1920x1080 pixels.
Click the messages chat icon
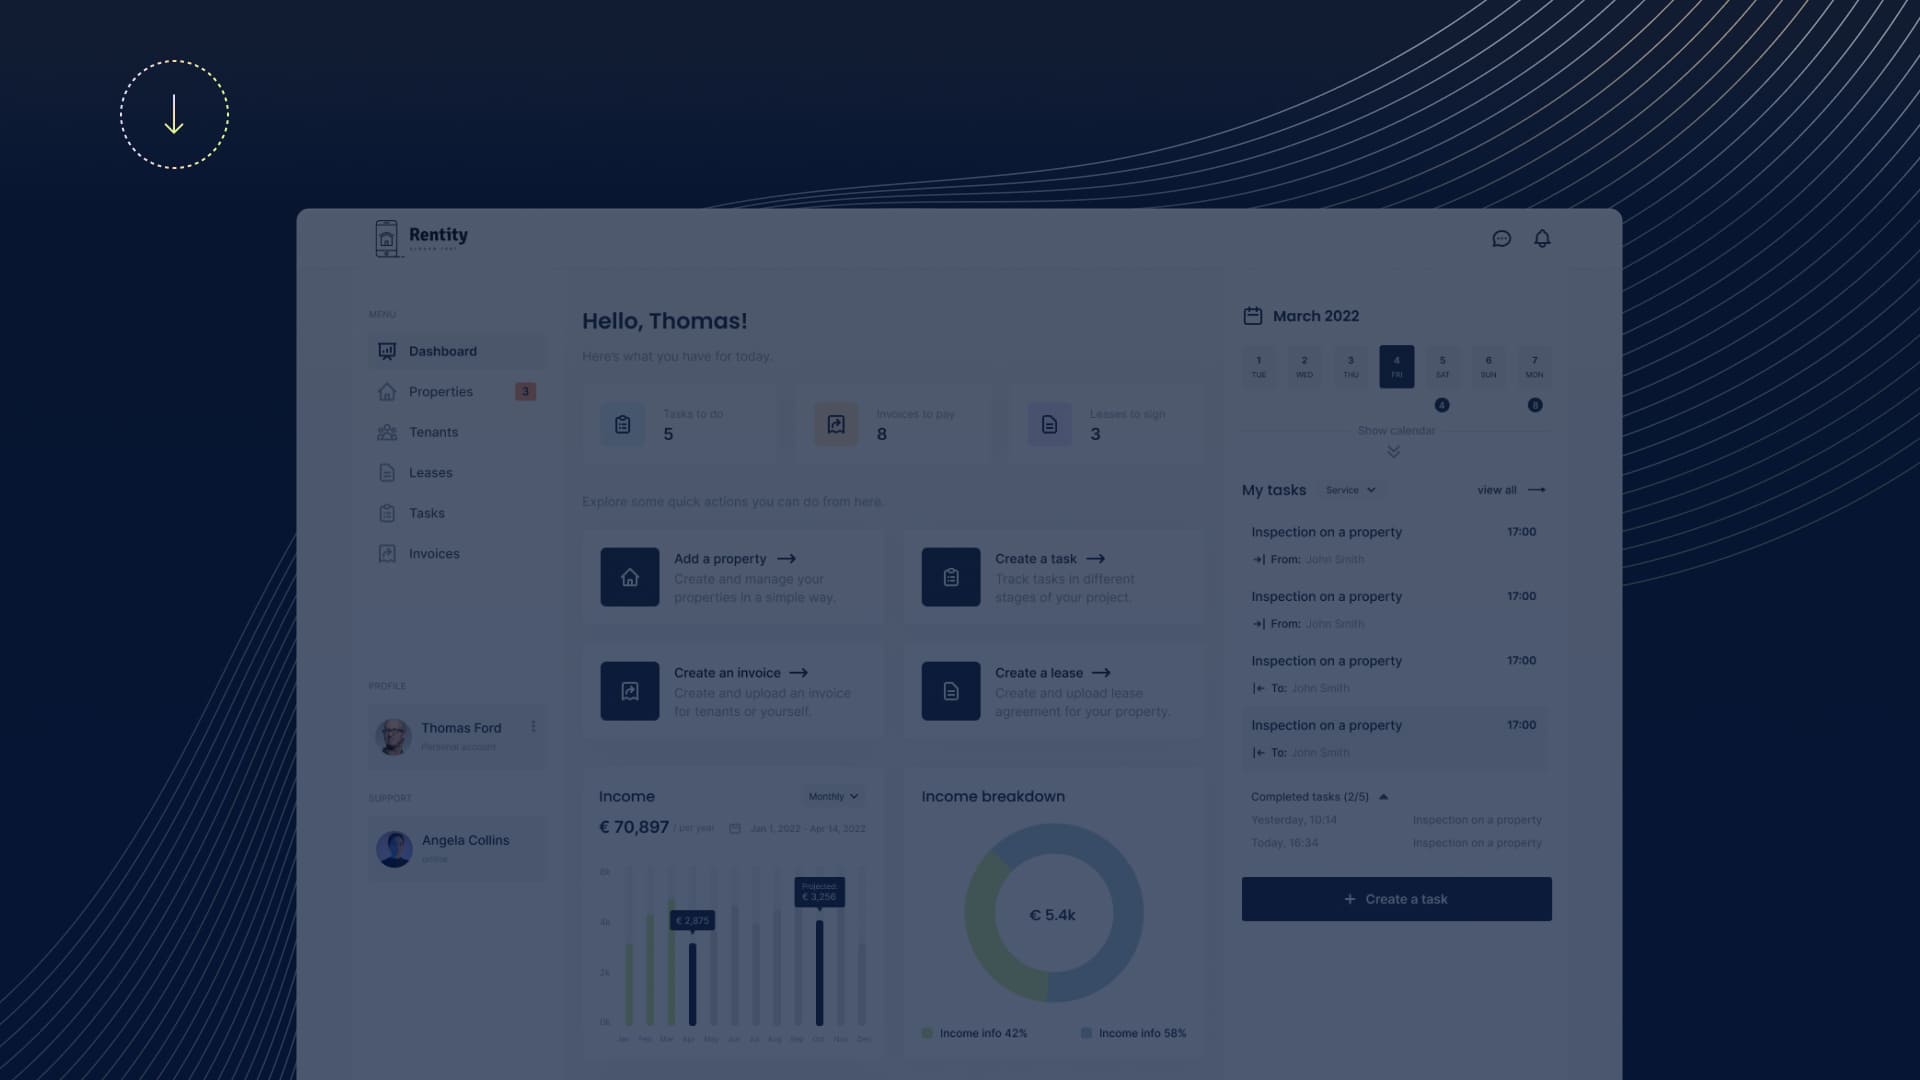tap(1502, 239)
